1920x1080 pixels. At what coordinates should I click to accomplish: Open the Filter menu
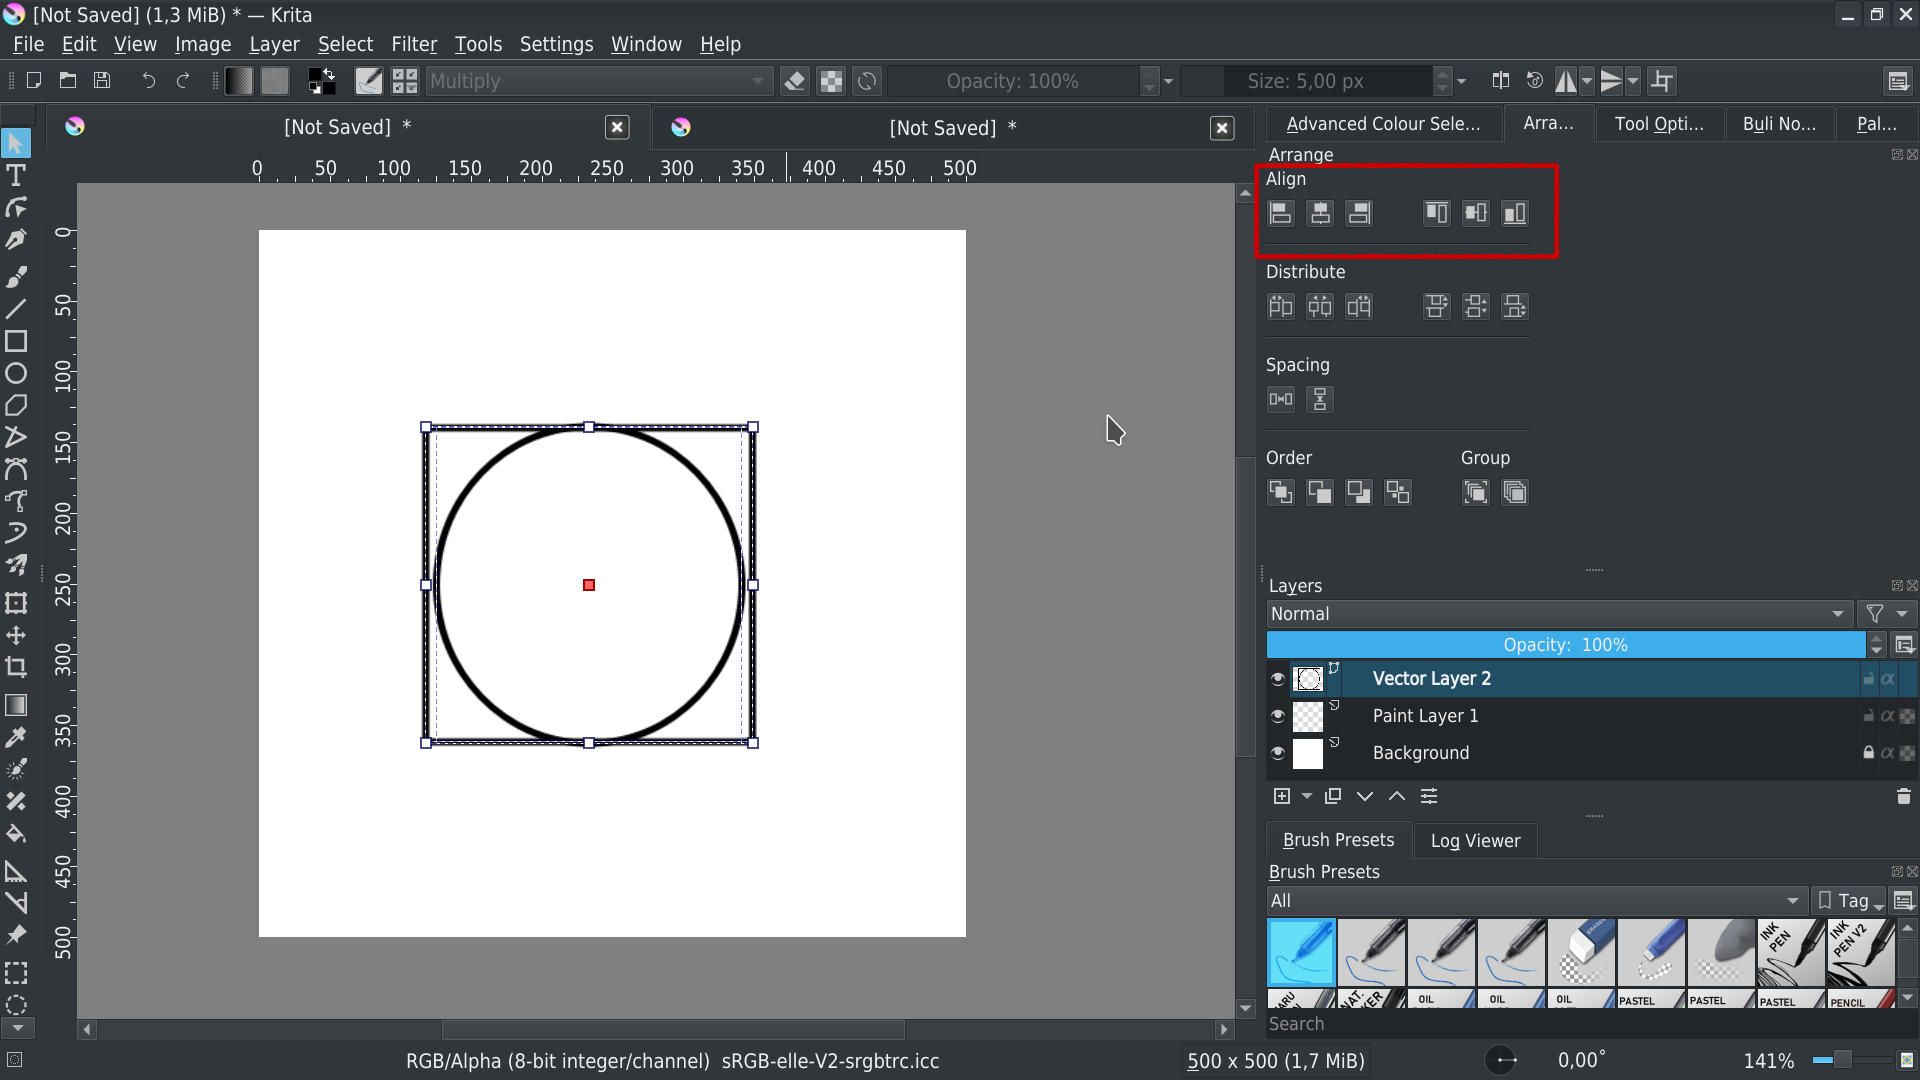[x=413, y=44]
